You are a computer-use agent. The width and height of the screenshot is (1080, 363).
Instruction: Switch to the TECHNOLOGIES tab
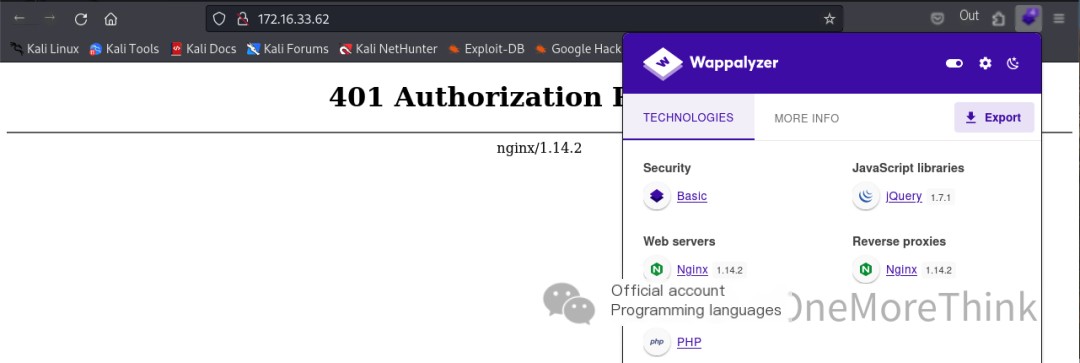pos(688,118)
